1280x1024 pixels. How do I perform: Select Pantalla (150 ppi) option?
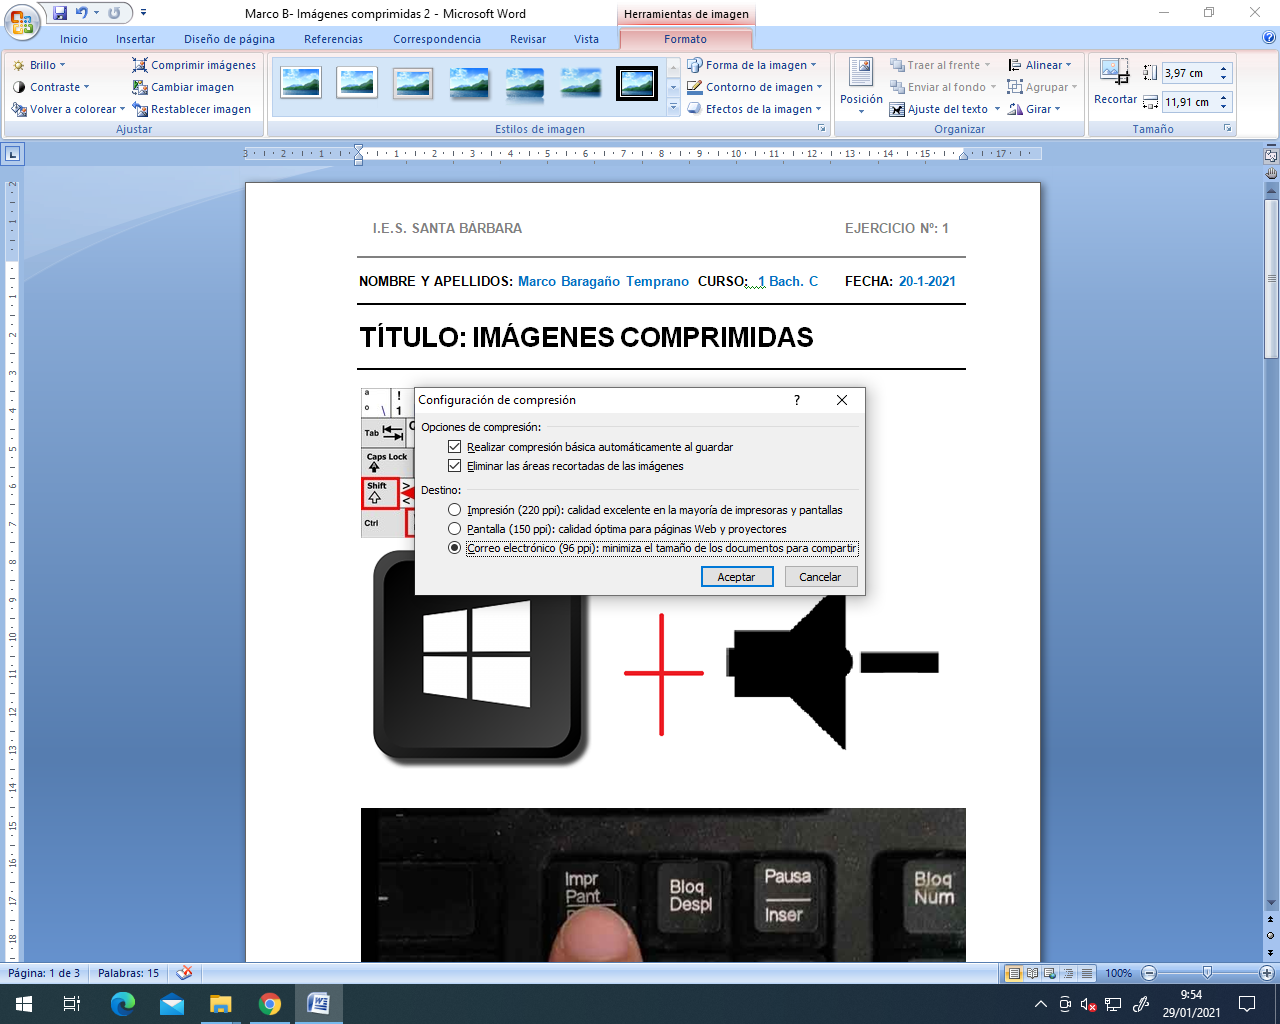[x=455, y=529]
